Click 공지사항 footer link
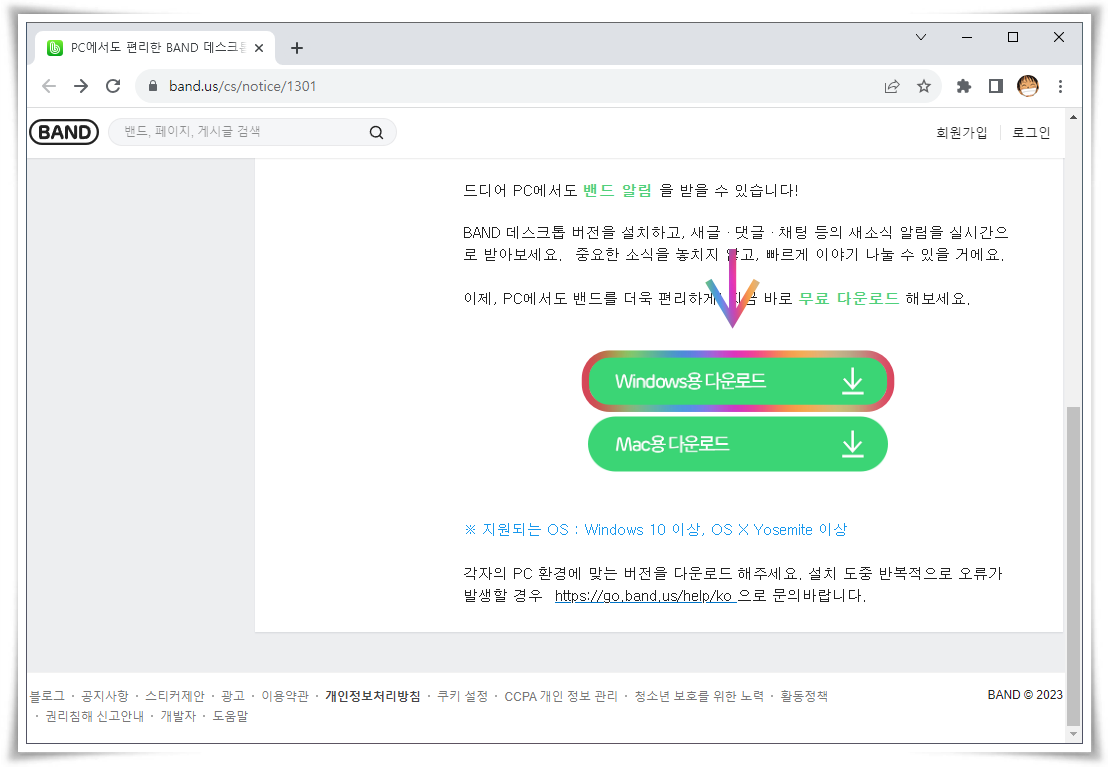This screenshot has width=1108, height=767. 105,696
